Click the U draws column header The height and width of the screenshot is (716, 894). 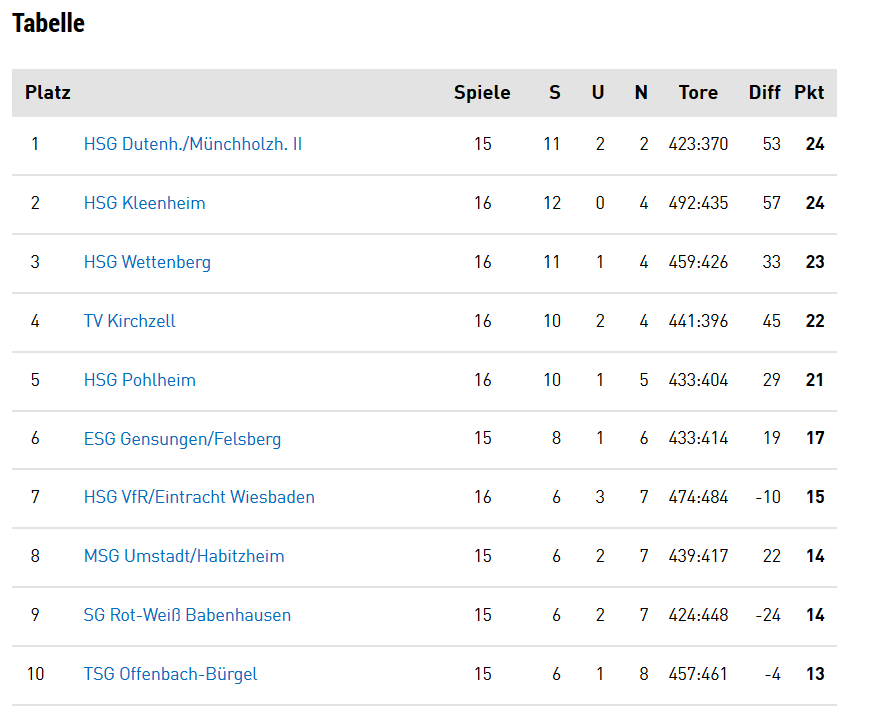(x=598, y=92)
